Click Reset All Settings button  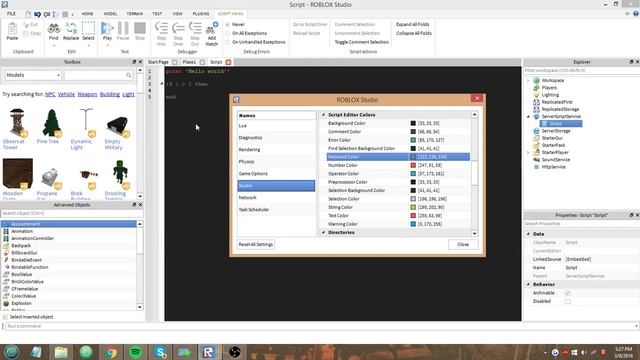click(256, 244)
